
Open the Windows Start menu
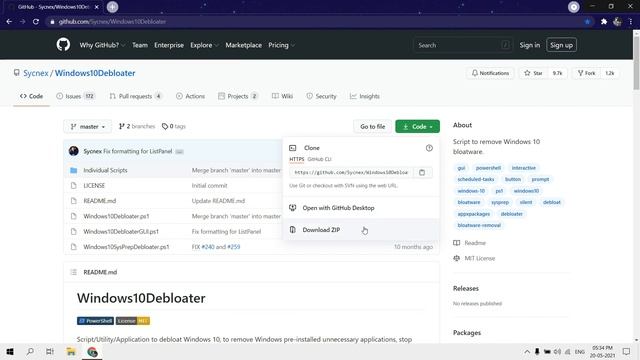(x=10, y=351)
